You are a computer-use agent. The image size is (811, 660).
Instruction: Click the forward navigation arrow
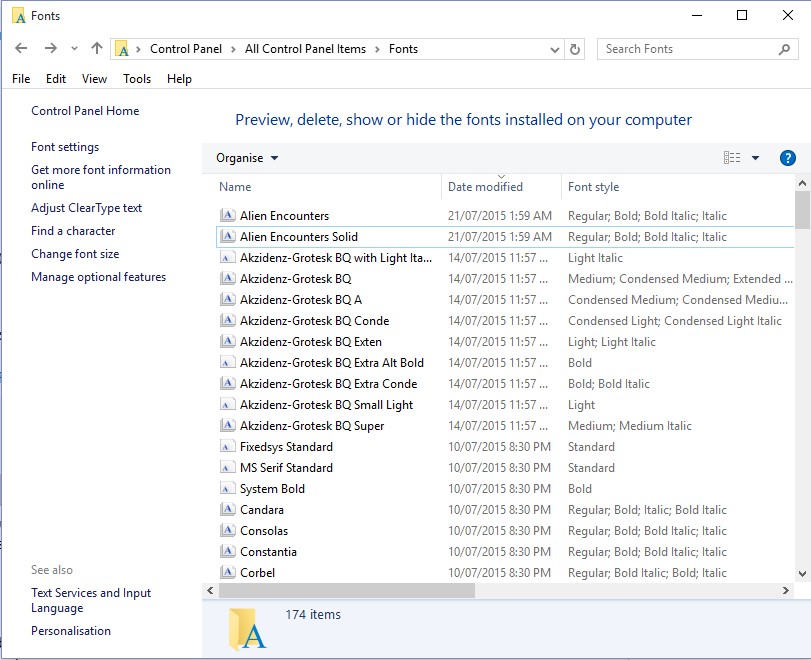point(51,49)
